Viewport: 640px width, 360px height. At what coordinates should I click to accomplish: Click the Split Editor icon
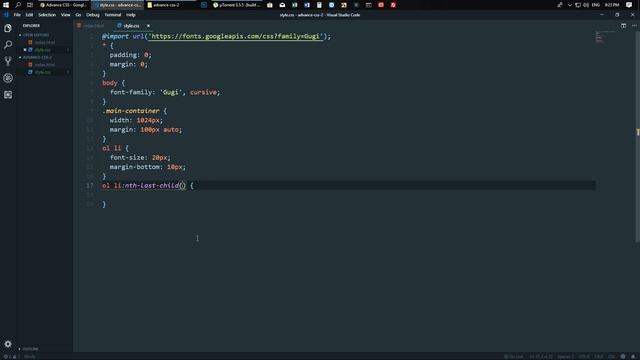point(623,26)
